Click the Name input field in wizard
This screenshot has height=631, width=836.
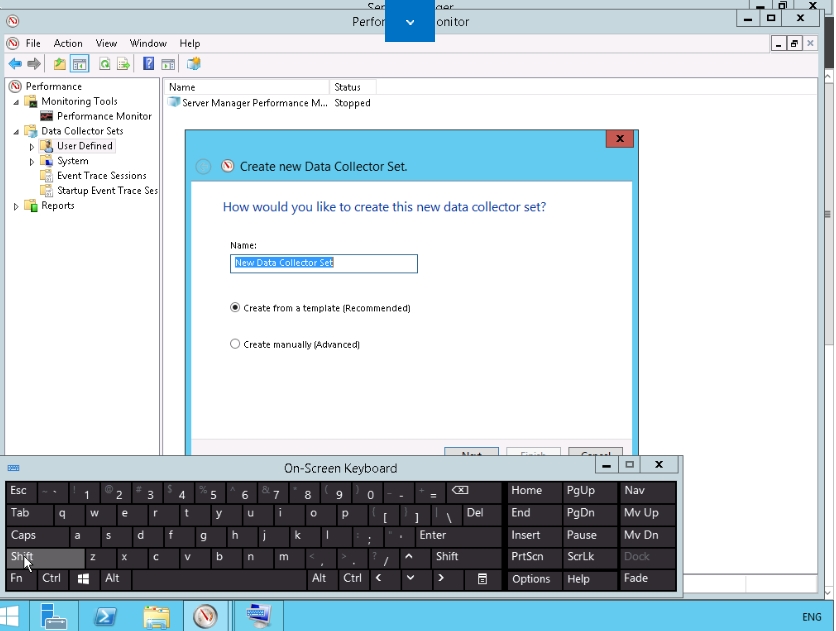click(324, 263)
